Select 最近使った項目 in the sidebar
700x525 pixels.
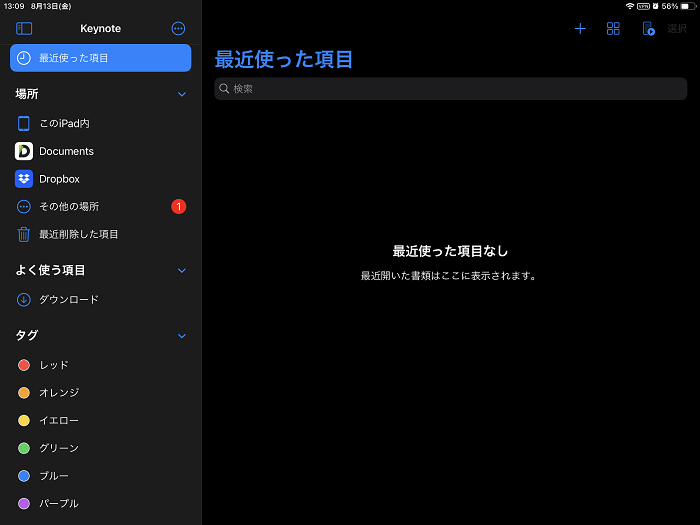100,58
